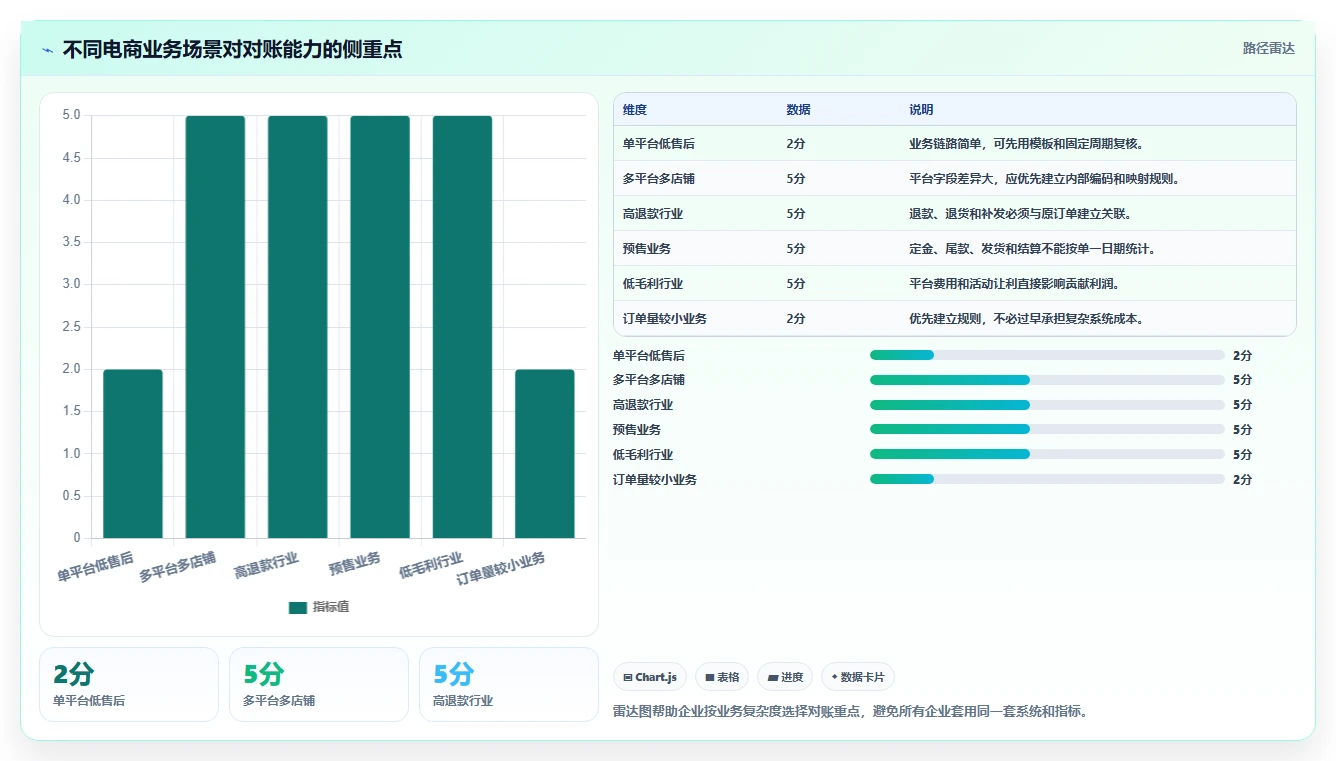Click the description starting 优先建立规则
Screen dimensions: 1336x761
click(x=1026, y=319)
